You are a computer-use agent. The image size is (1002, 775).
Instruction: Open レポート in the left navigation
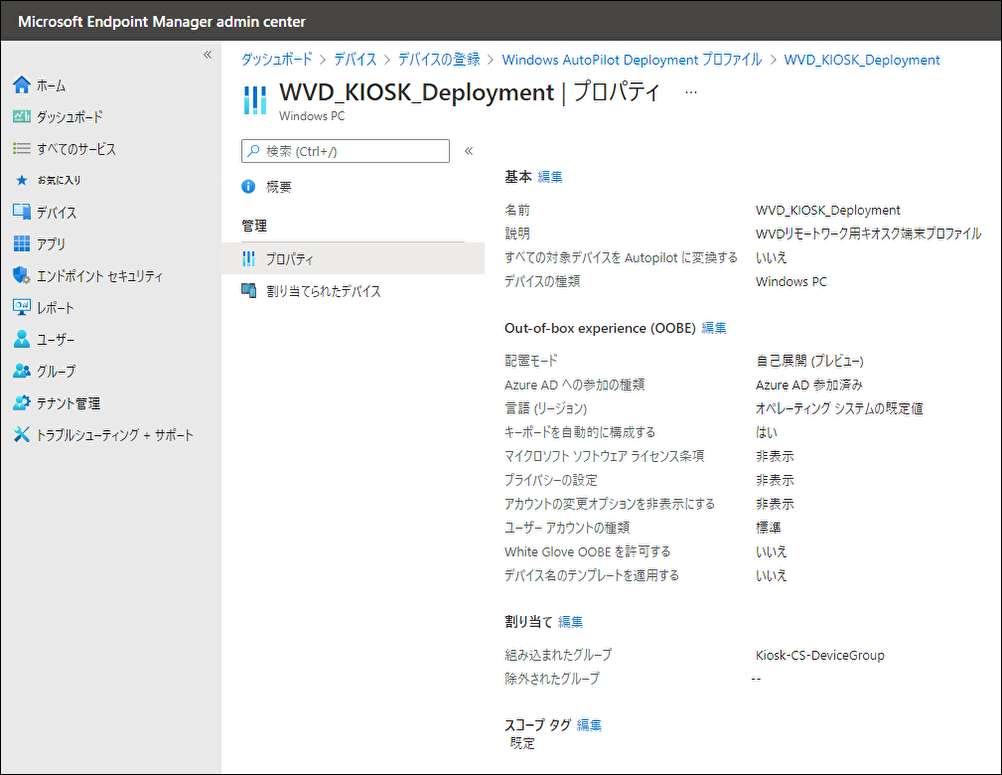coord(55,308)
